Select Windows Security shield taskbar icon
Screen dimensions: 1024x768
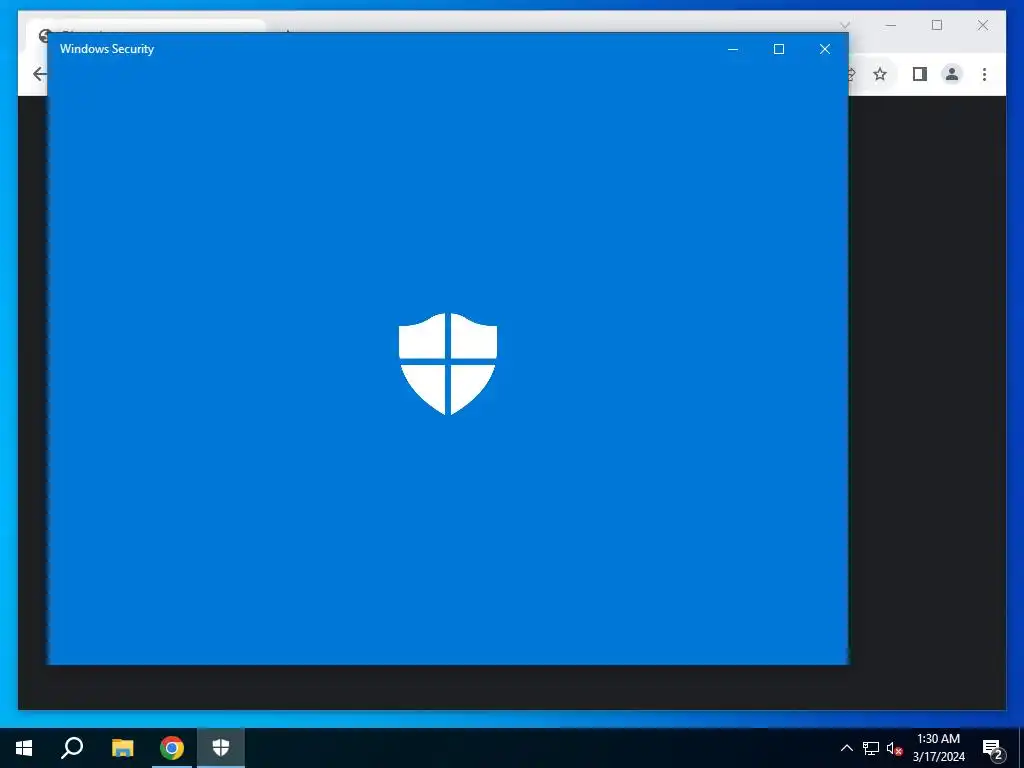221,748
